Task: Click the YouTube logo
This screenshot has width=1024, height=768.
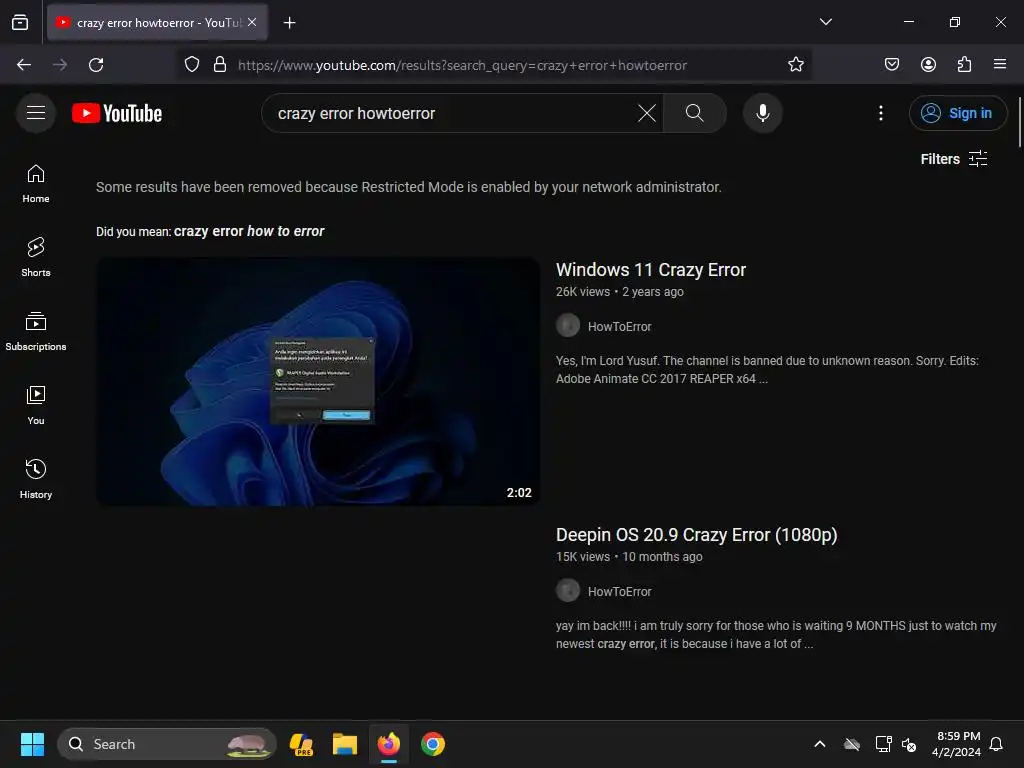Action: click(117, 113)
